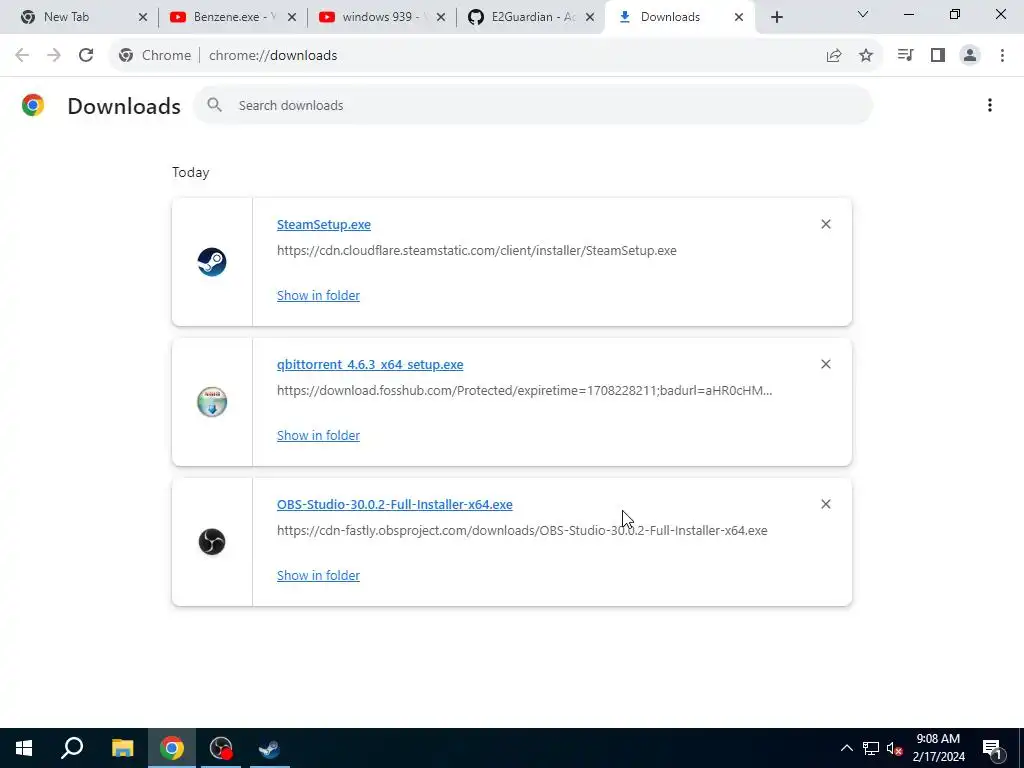Viewport: 1024px width, 768px height.
Task: Open the Downloads page more actions menu
Action: pos(989,105)
